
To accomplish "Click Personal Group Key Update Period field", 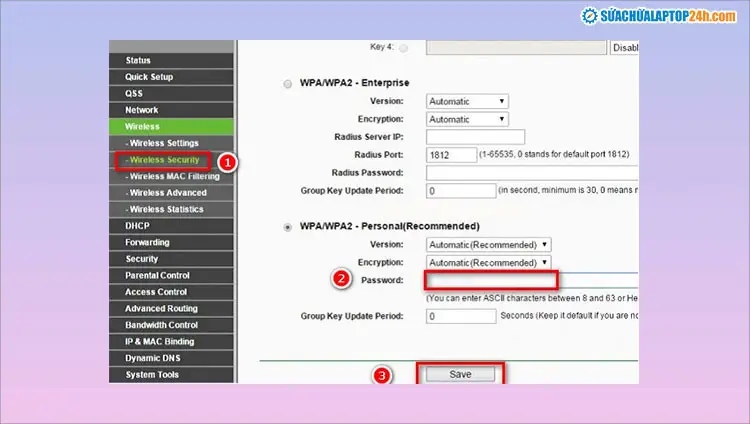I will [x=461, y=316].
